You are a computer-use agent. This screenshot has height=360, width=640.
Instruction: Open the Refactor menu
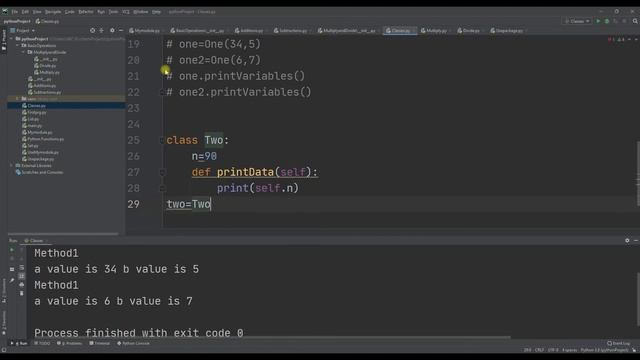point(86,12)
